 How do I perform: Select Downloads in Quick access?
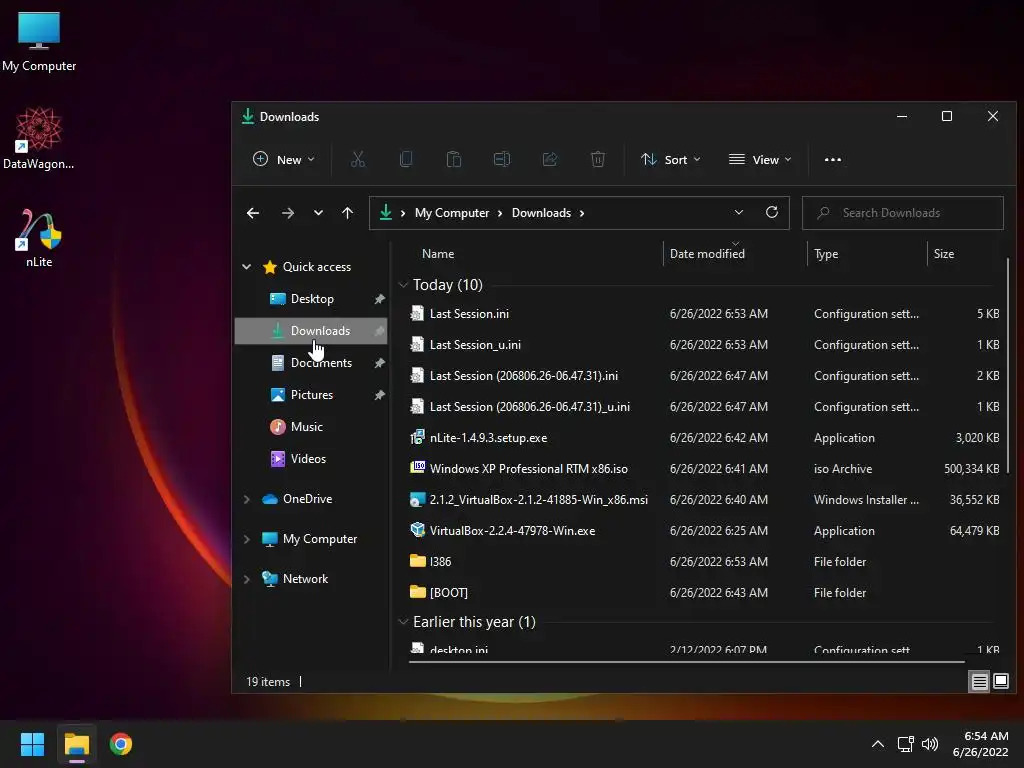(311, 330)
